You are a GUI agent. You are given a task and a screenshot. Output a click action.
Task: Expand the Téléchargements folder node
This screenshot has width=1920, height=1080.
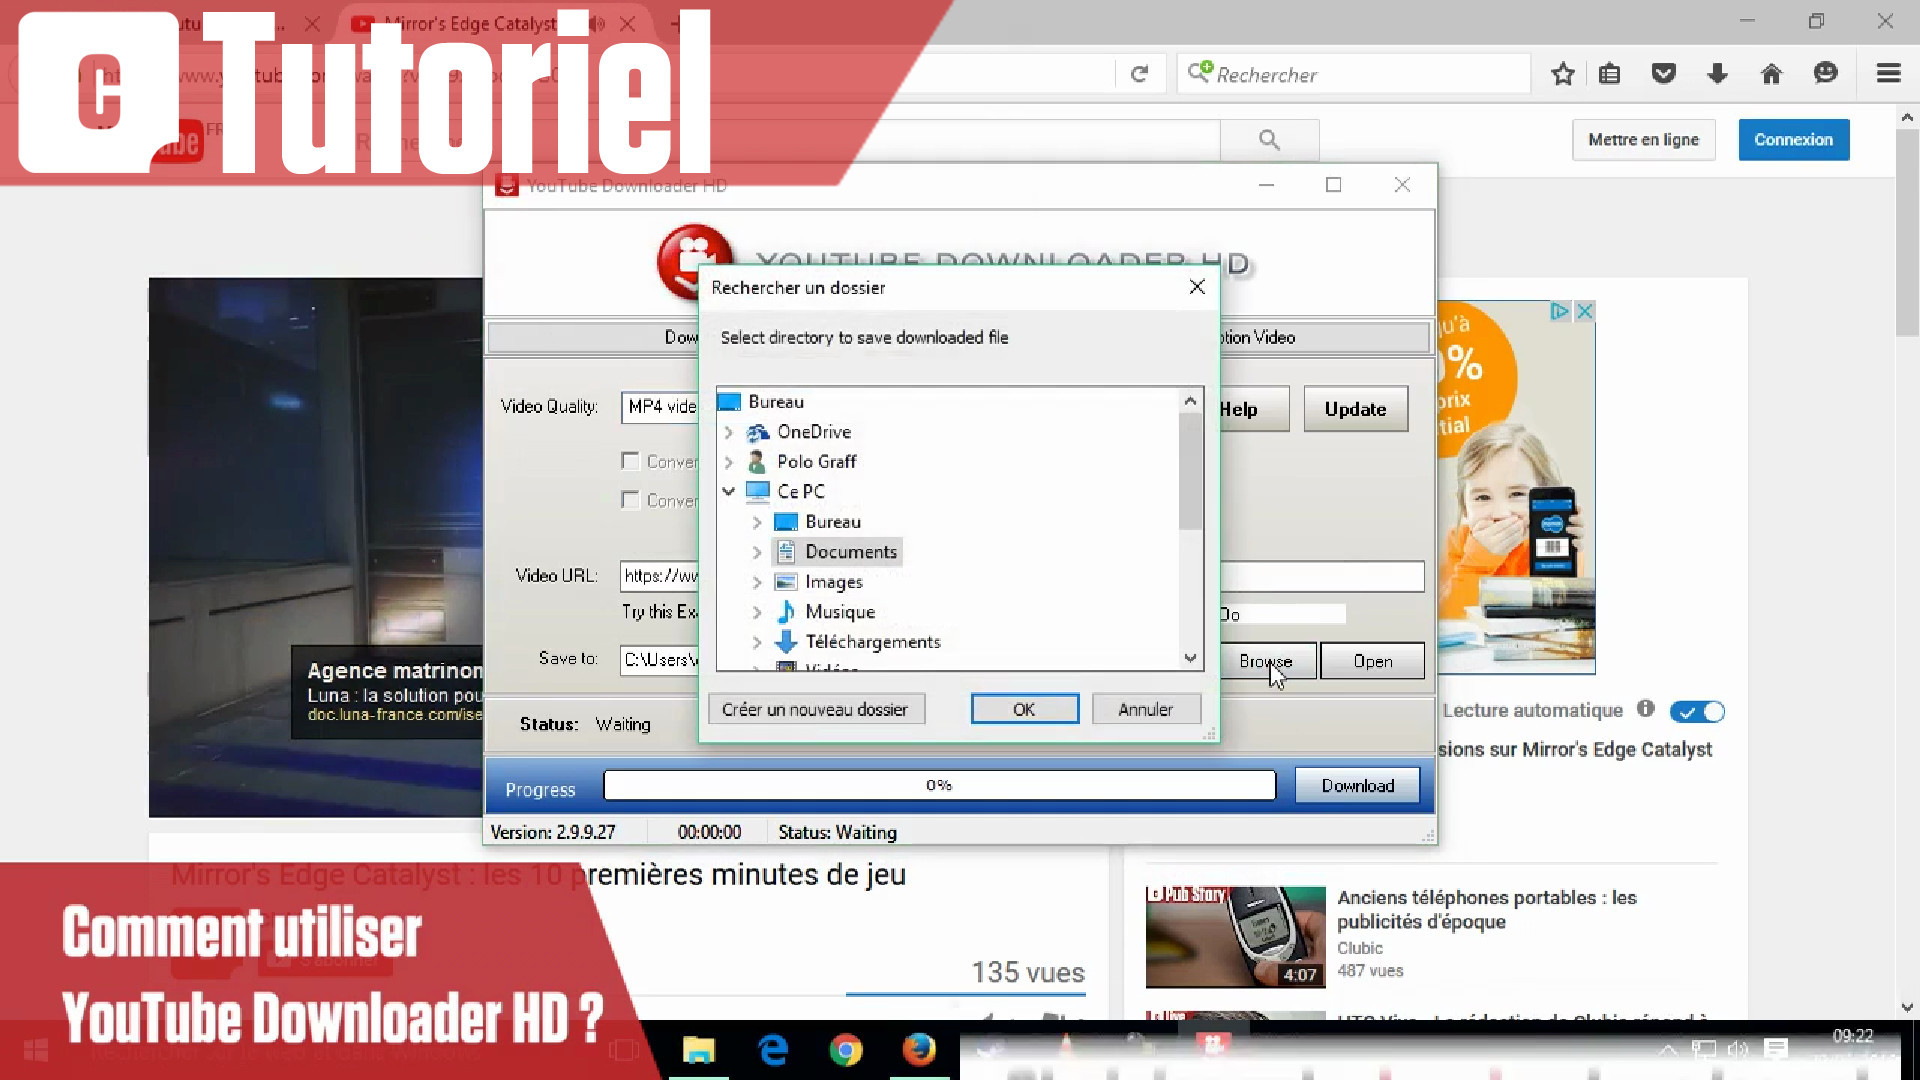tap(757, 642)
